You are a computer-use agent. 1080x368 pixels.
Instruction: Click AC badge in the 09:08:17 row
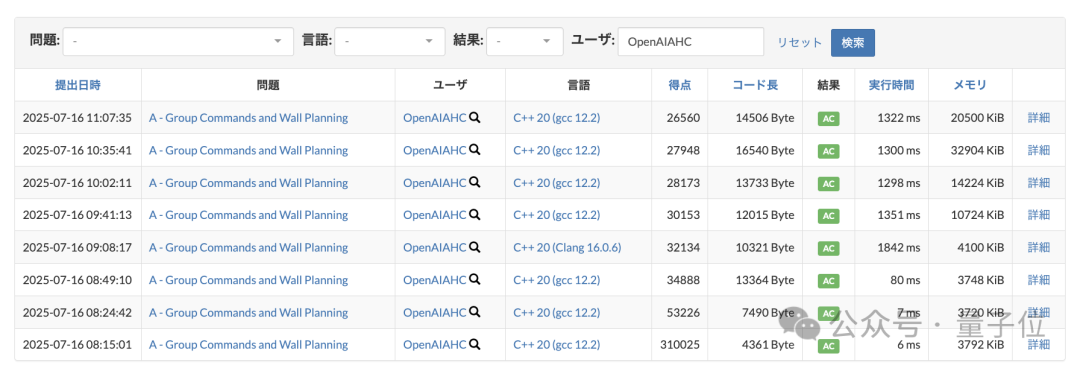829,248
